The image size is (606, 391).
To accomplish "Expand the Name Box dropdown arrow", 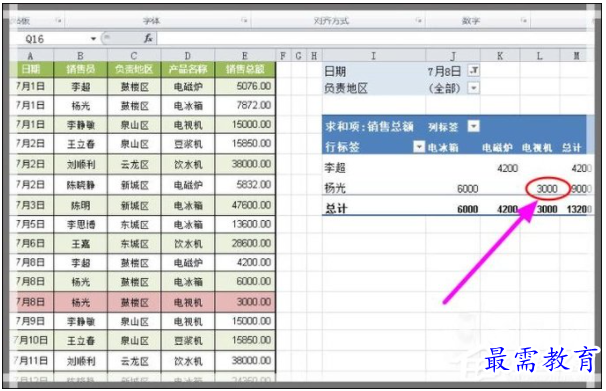I will tap(93, 39).
